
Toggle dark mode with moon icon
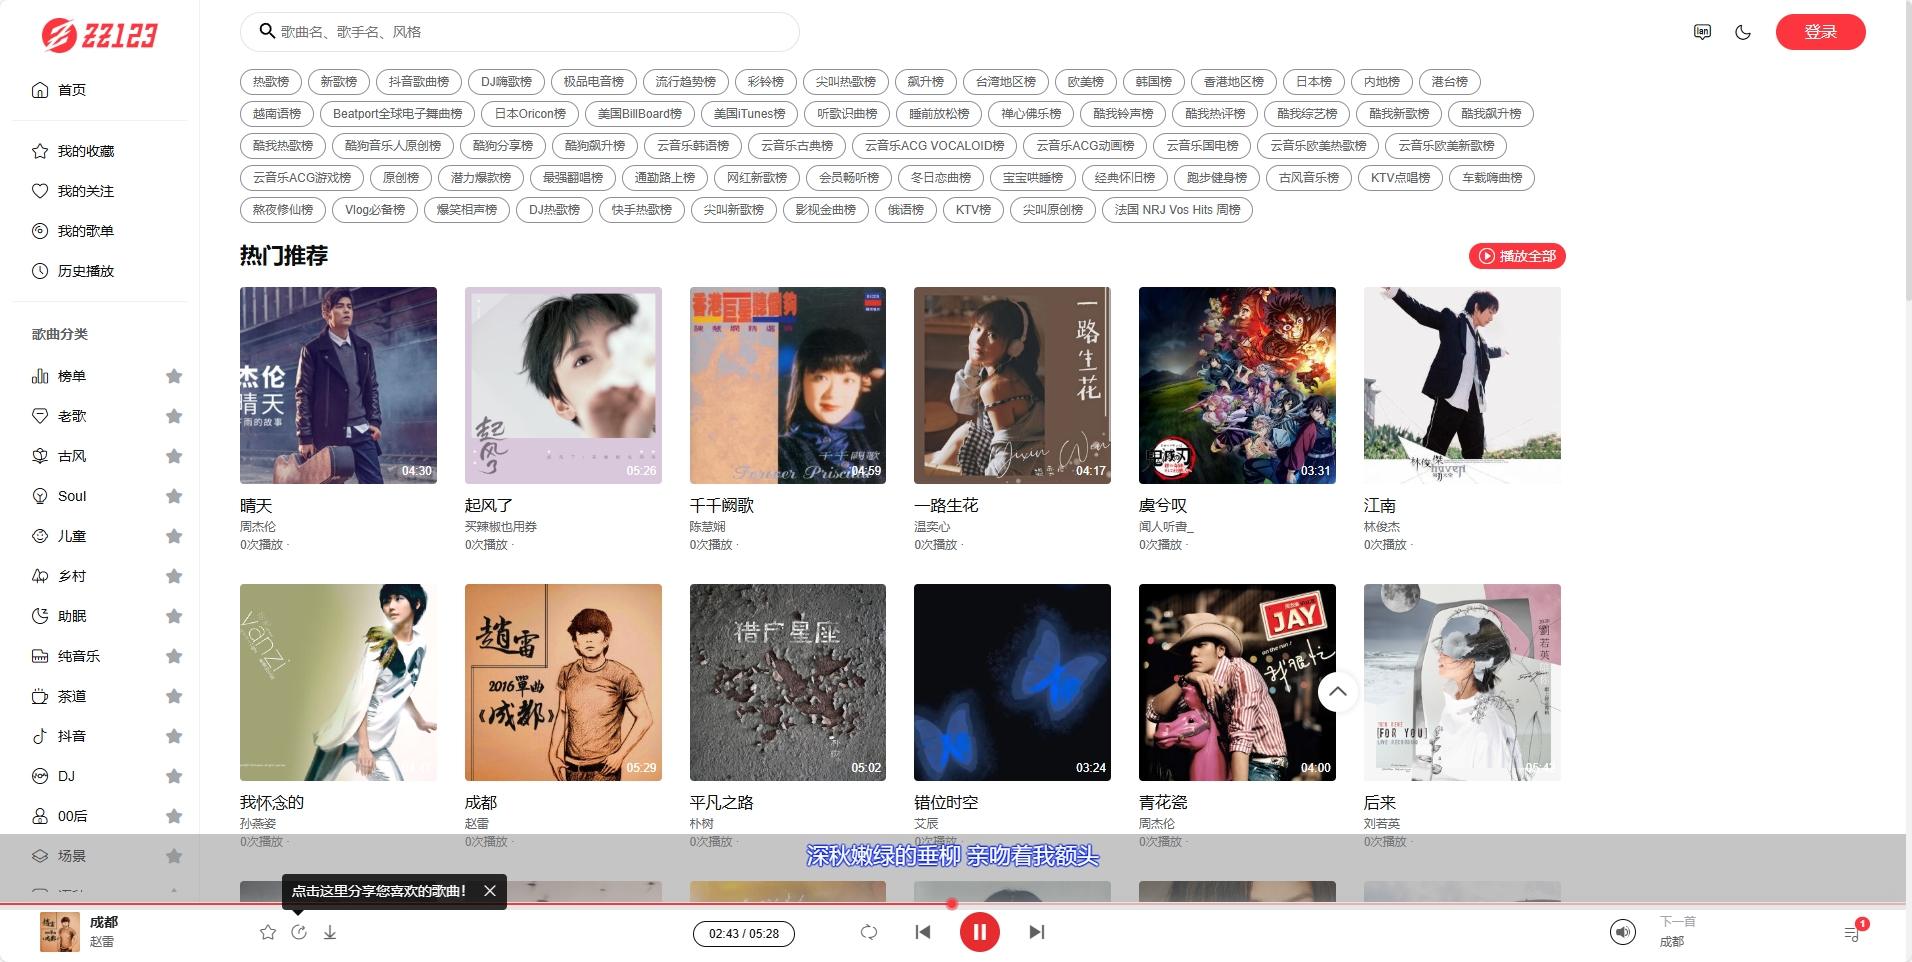(x=1743, y=32)
